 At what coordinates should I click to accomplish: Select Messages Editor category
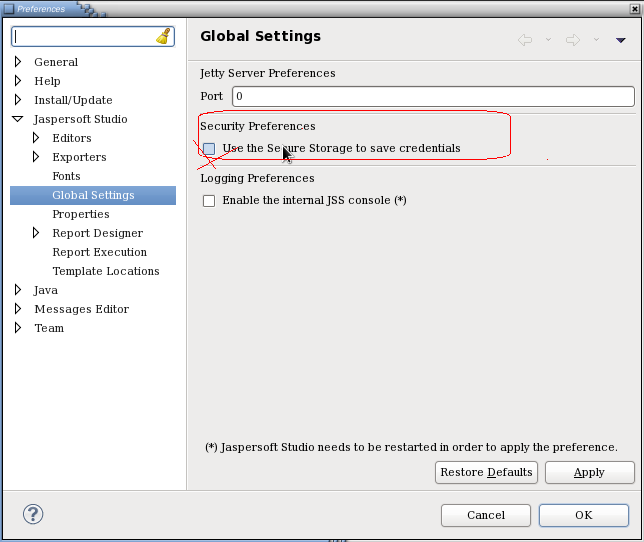pos(81,309)
